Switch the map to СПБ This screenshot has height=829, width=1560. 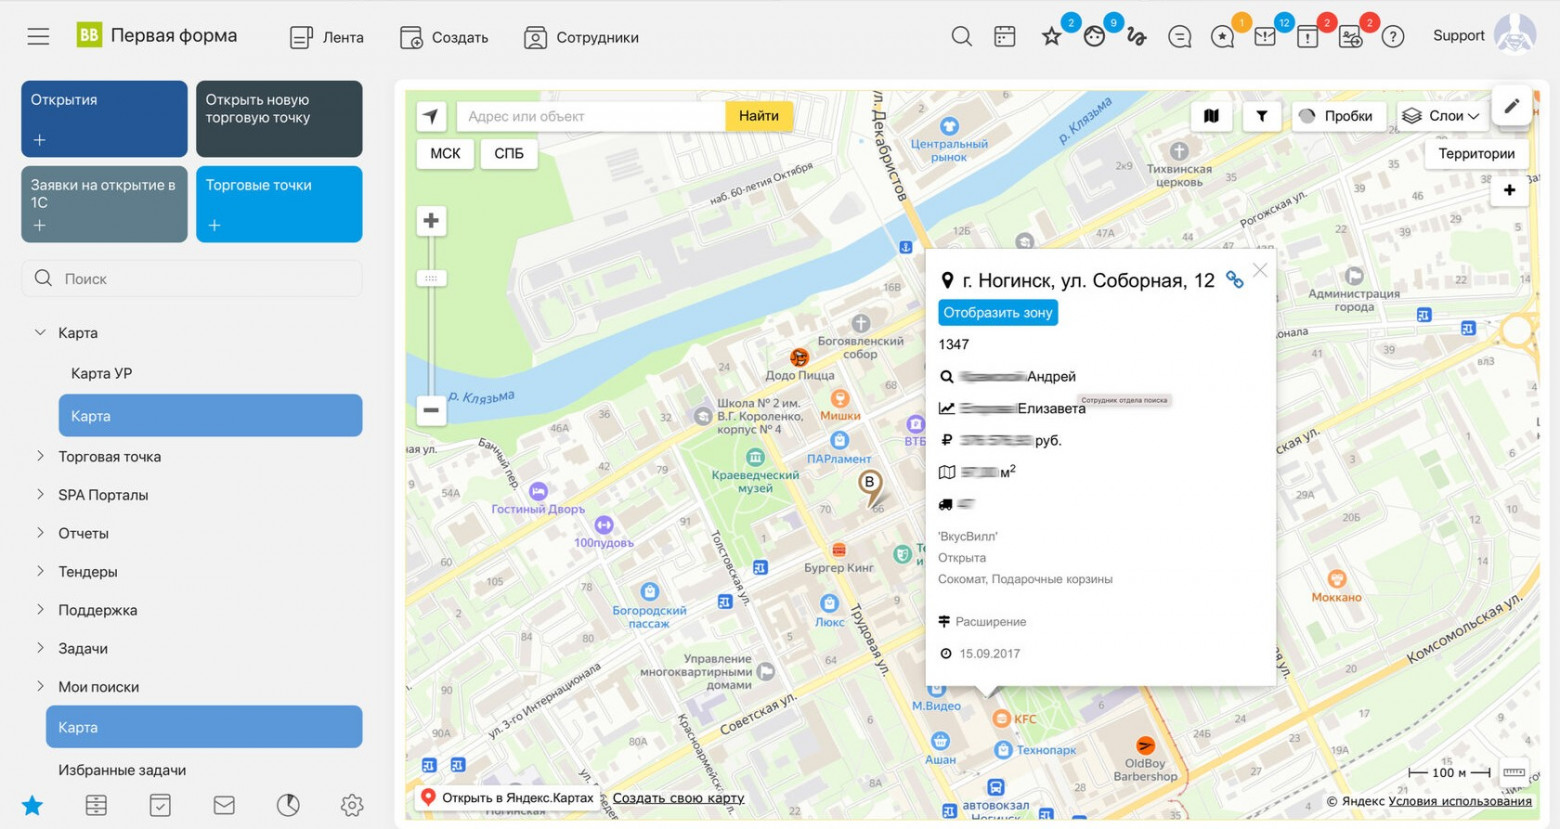(509, 153)
